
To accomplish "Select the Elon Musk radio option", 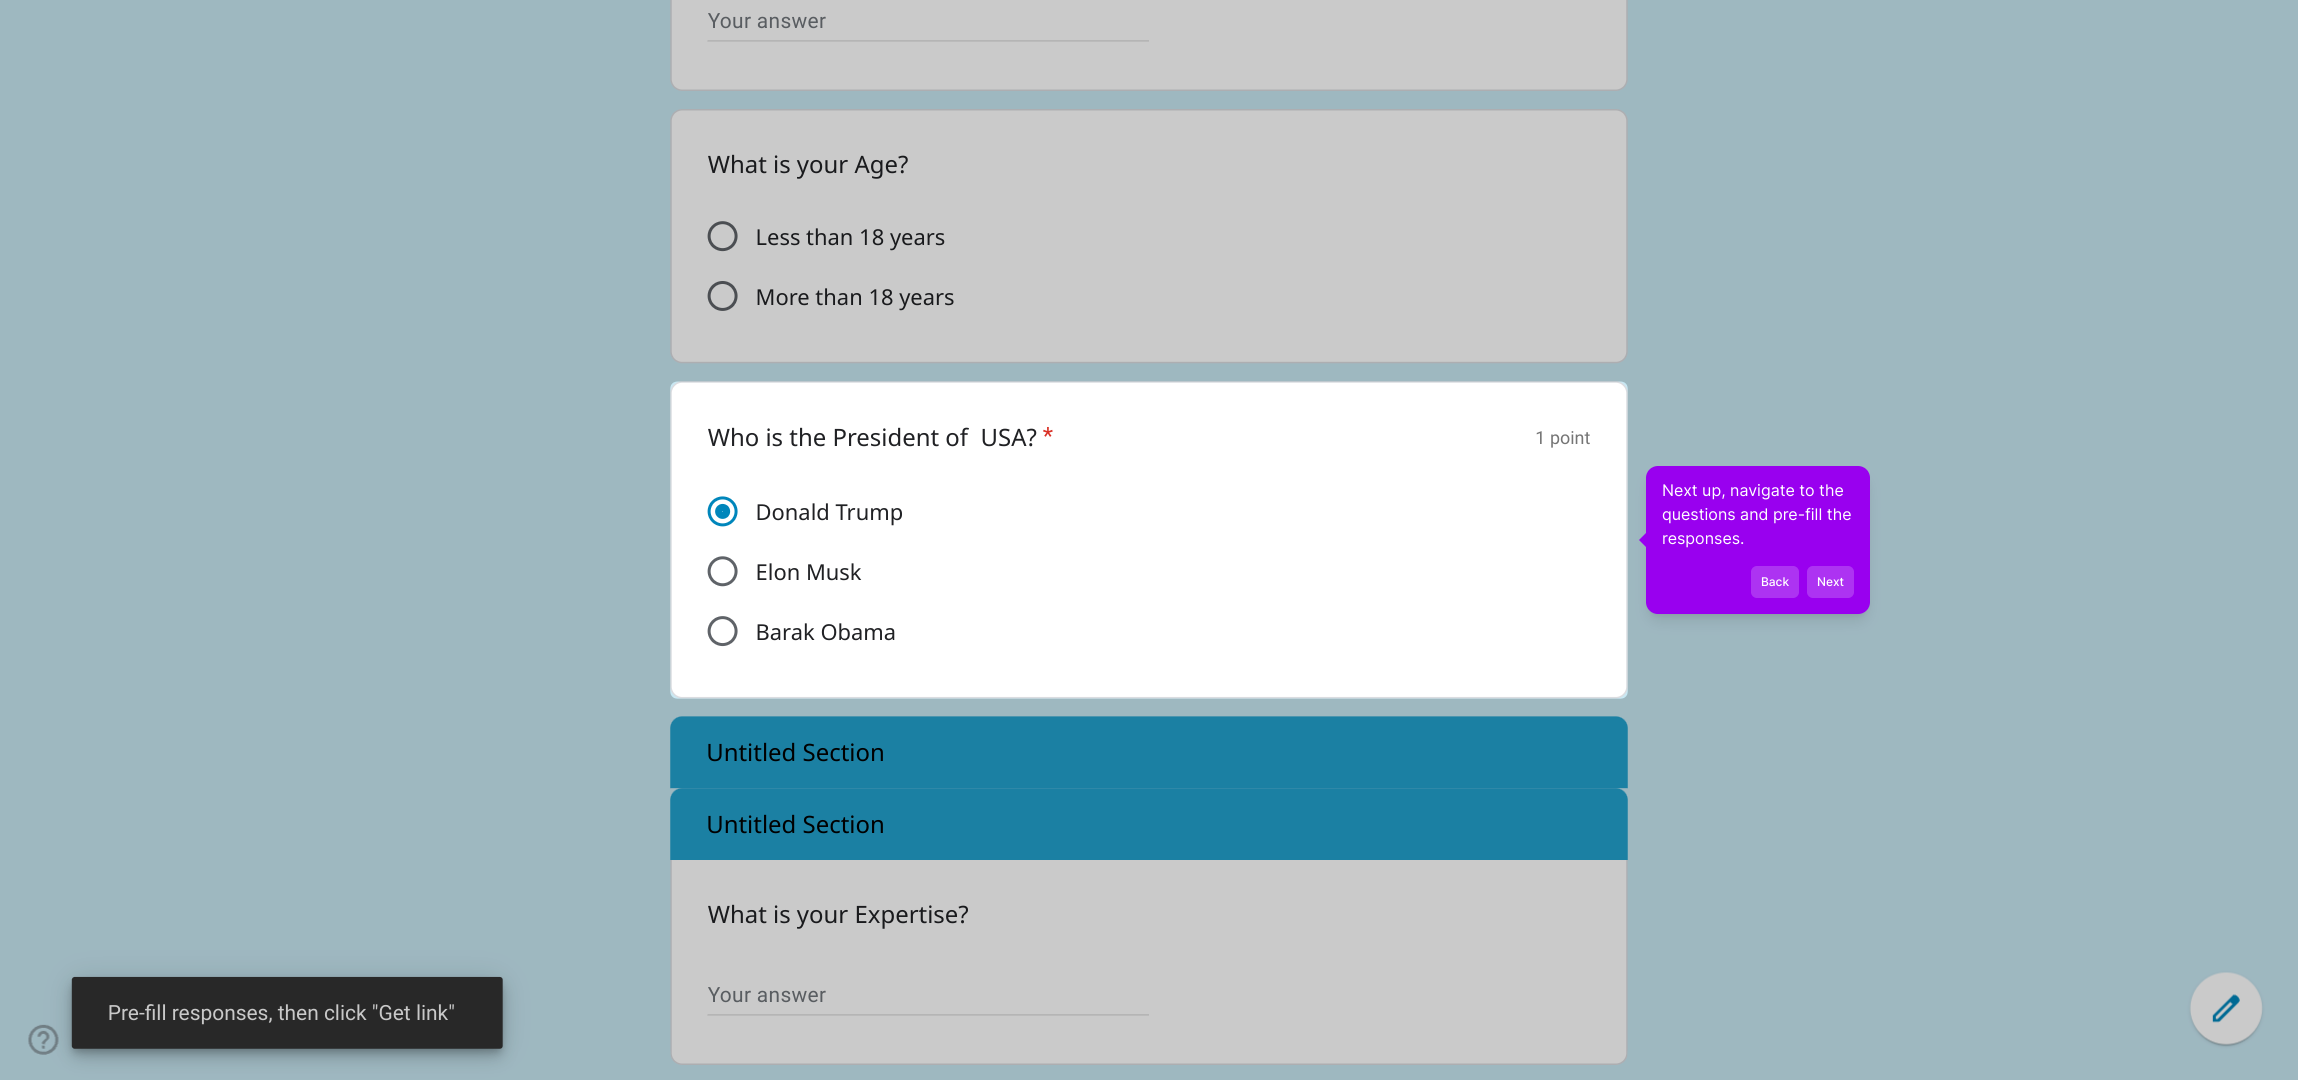I will [722, 572].
